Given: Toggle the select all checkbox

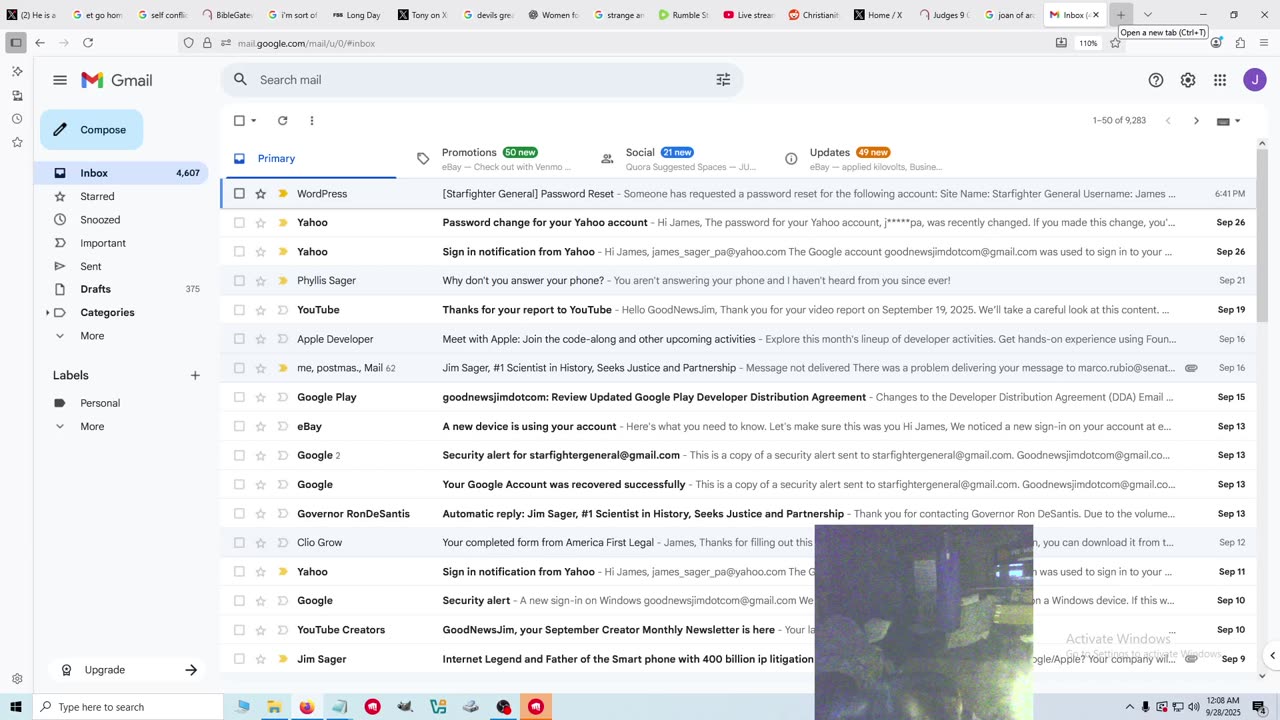Looking at the screenshot, I should (x=239, y=121).
